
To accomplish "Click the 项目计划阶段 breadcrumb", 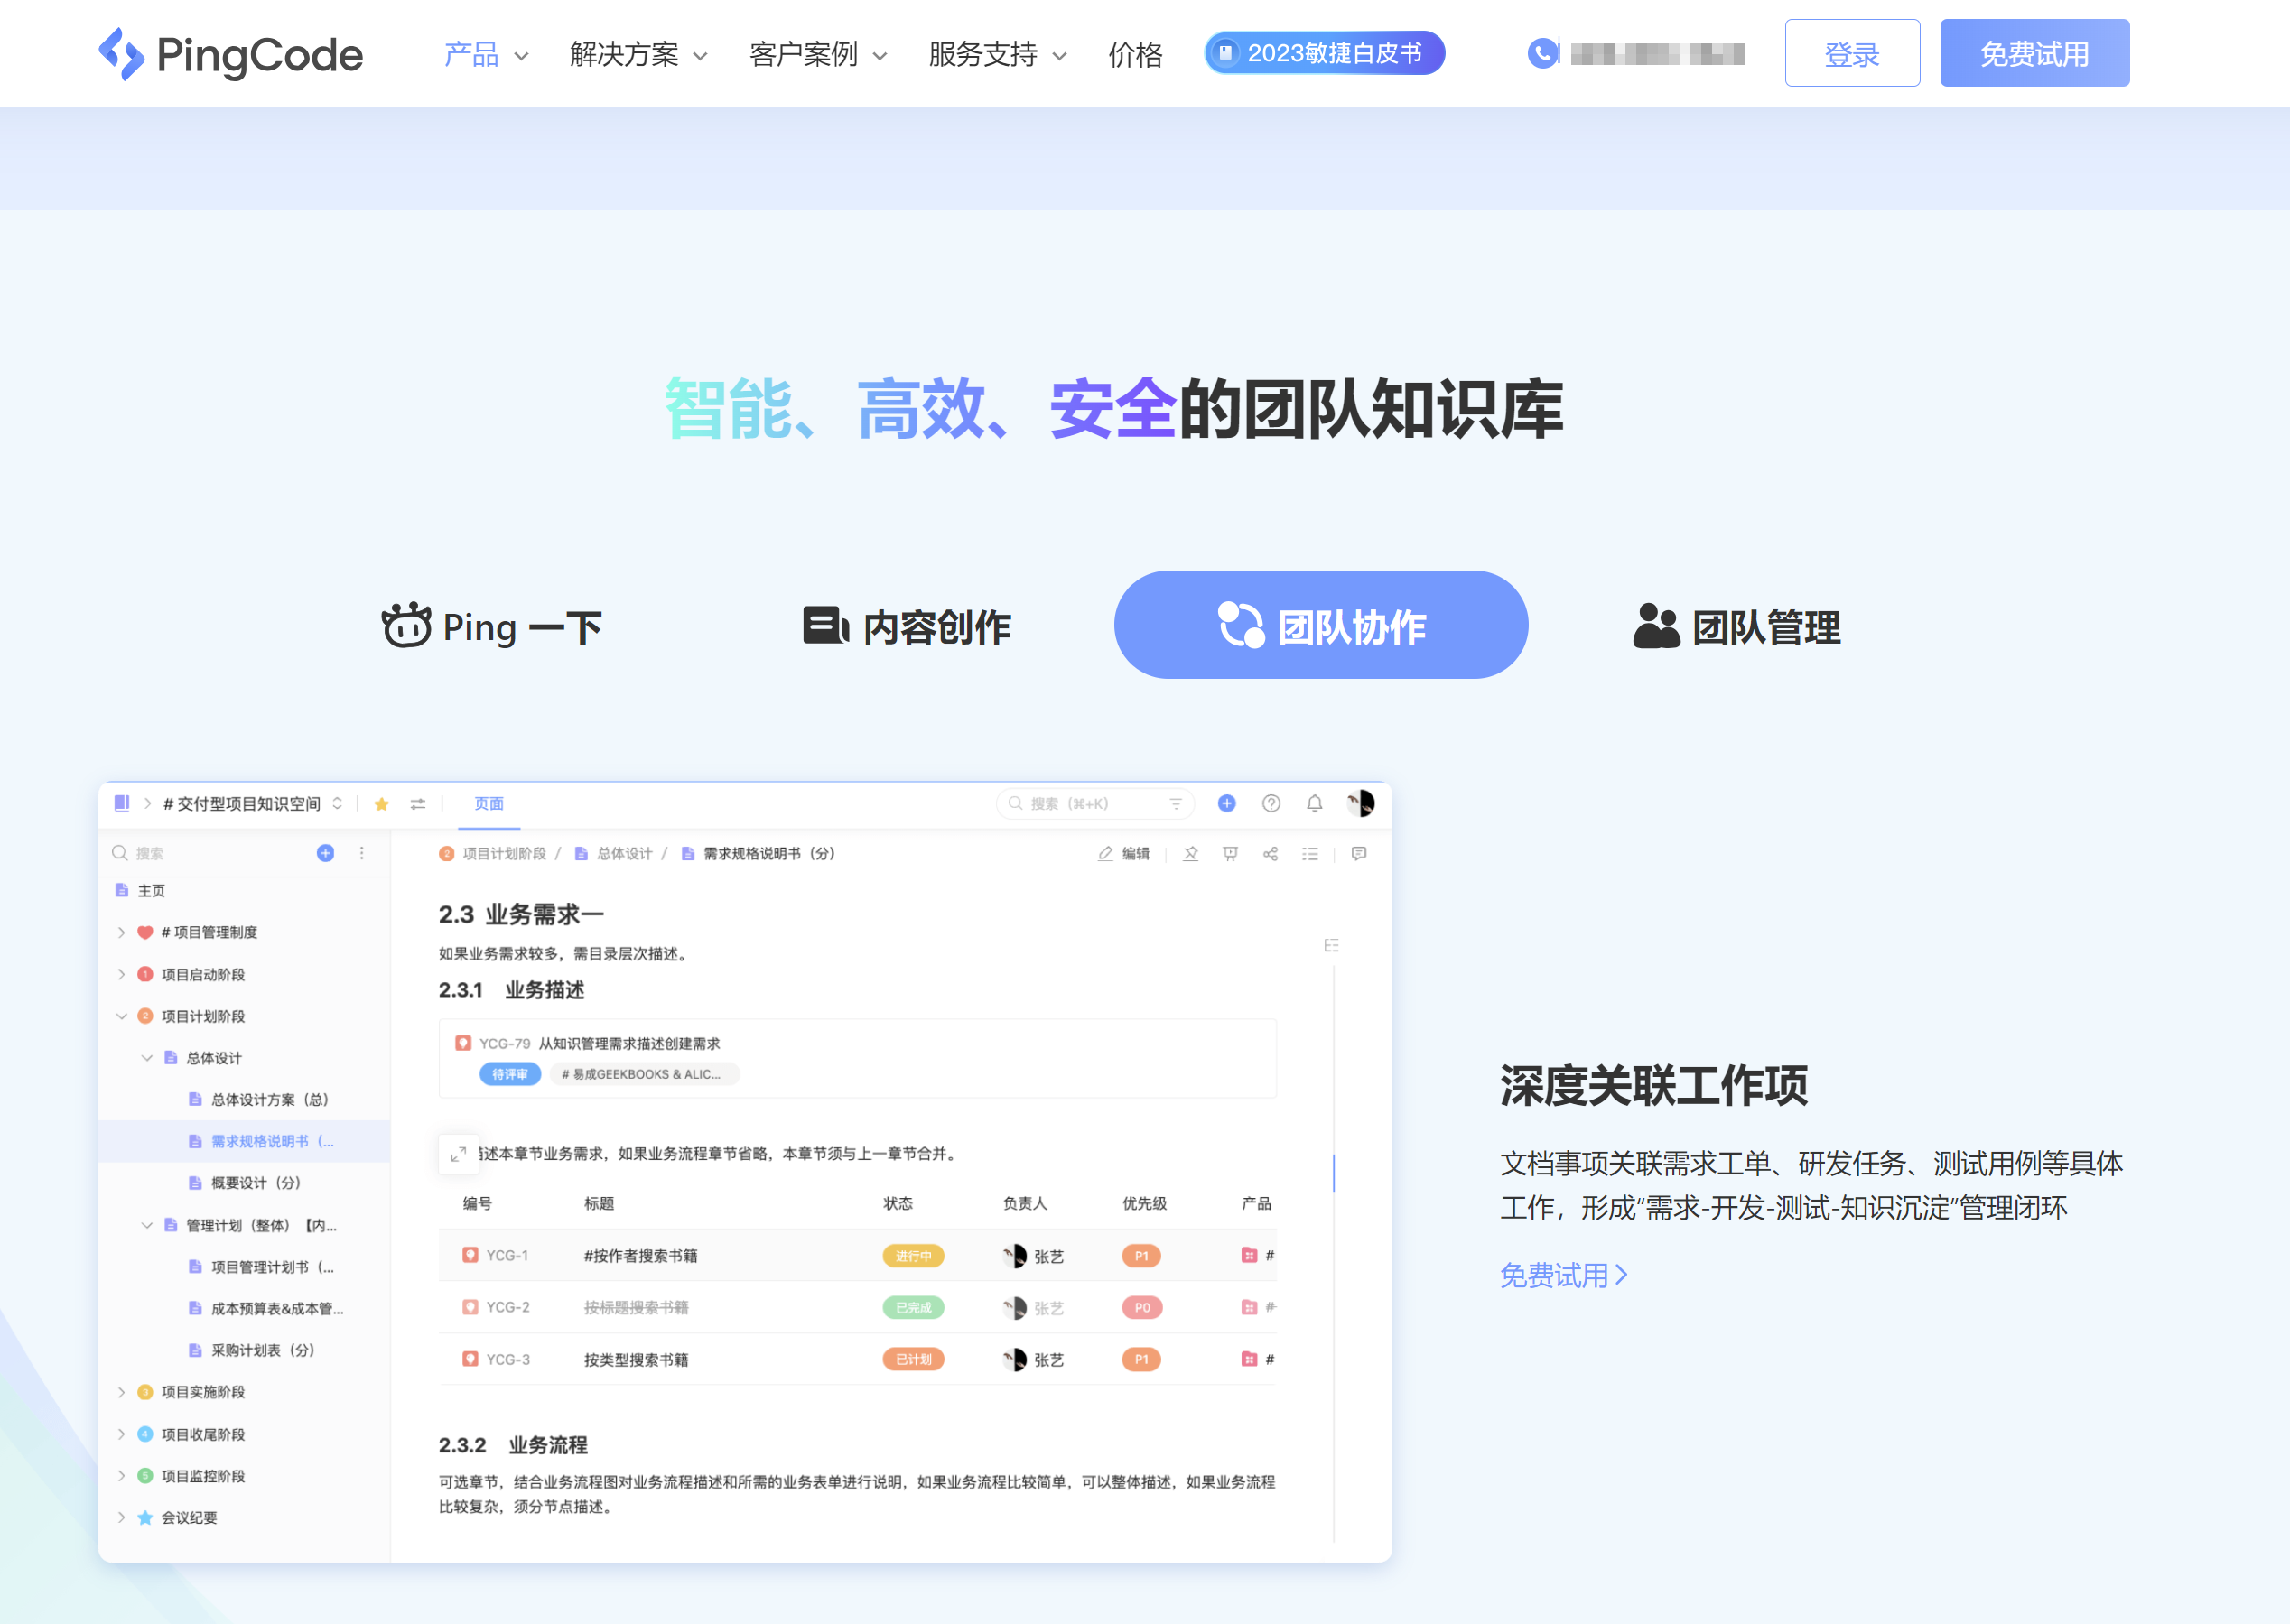I will coord(493,853).
